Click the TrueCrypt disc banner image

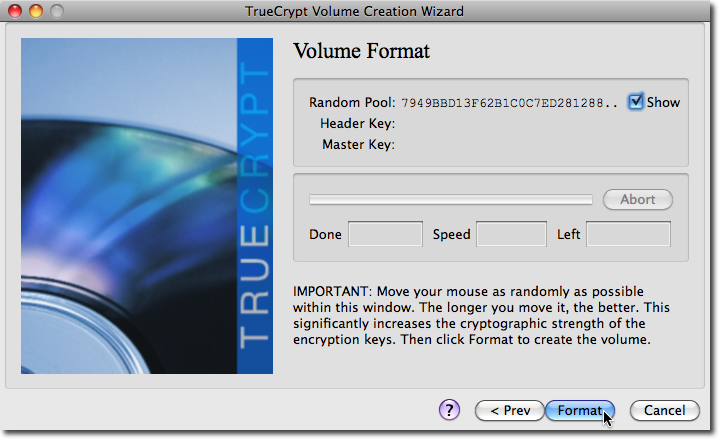[x=147, y=206]
